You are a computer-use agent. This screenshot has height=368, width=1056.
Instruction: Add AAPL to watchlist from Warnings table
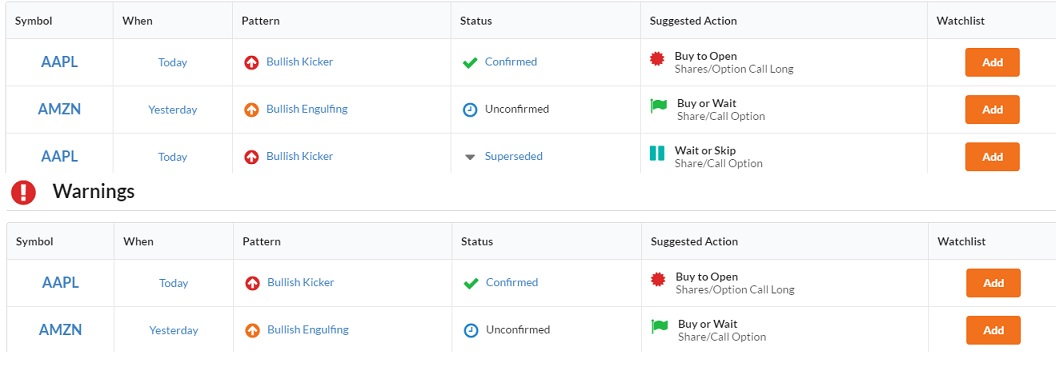pos(993,283)
